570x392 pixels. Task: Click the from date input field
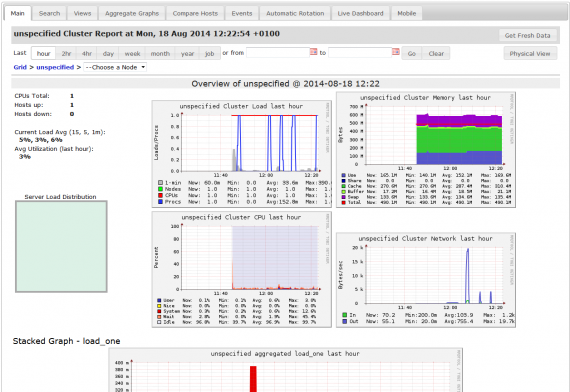[278, 53]
